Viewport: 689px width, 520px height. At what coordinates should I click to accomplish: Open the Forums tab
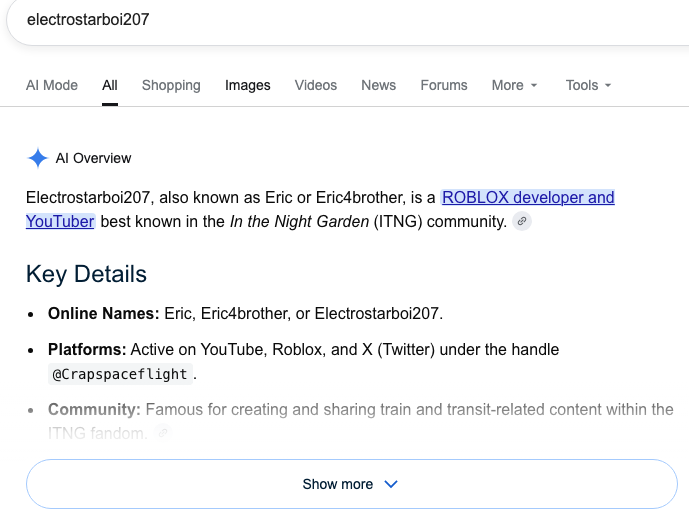[444, 85]
